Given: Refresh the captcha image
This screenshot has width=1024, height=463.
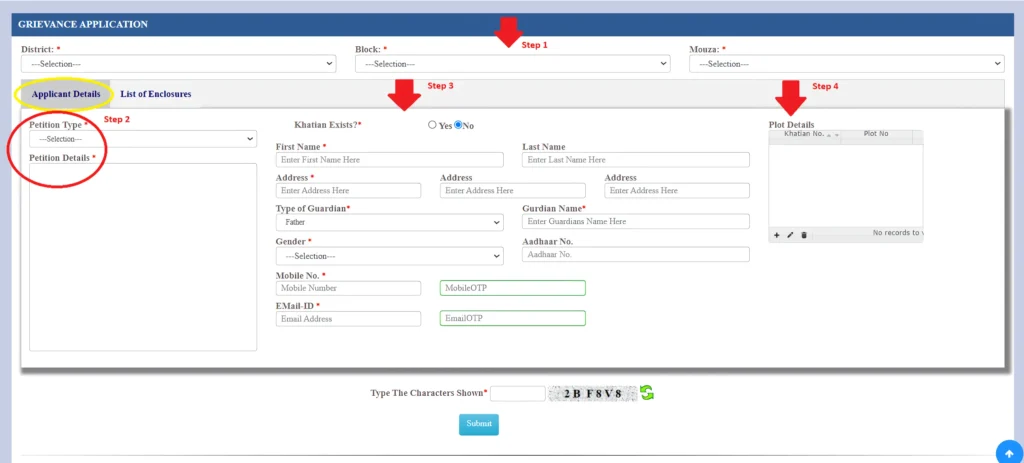Looking at the screenshot, I should coord(647,393).
